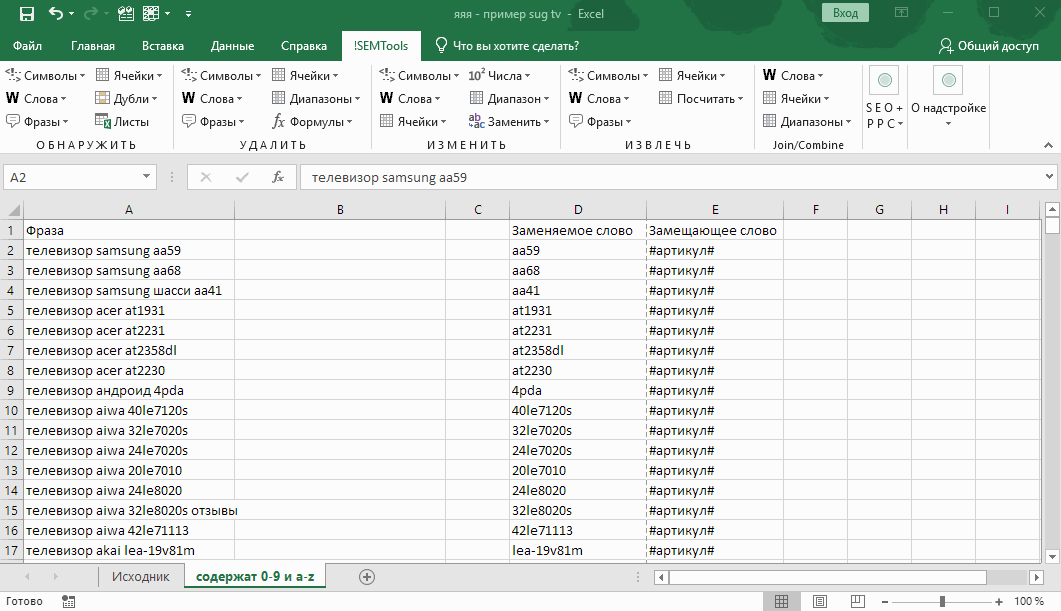Image resolution: width=1061 pixels, height=611 pixels.
Task: Open Слова dropdown in Извлечь group
Action: (x=600, y=99)
